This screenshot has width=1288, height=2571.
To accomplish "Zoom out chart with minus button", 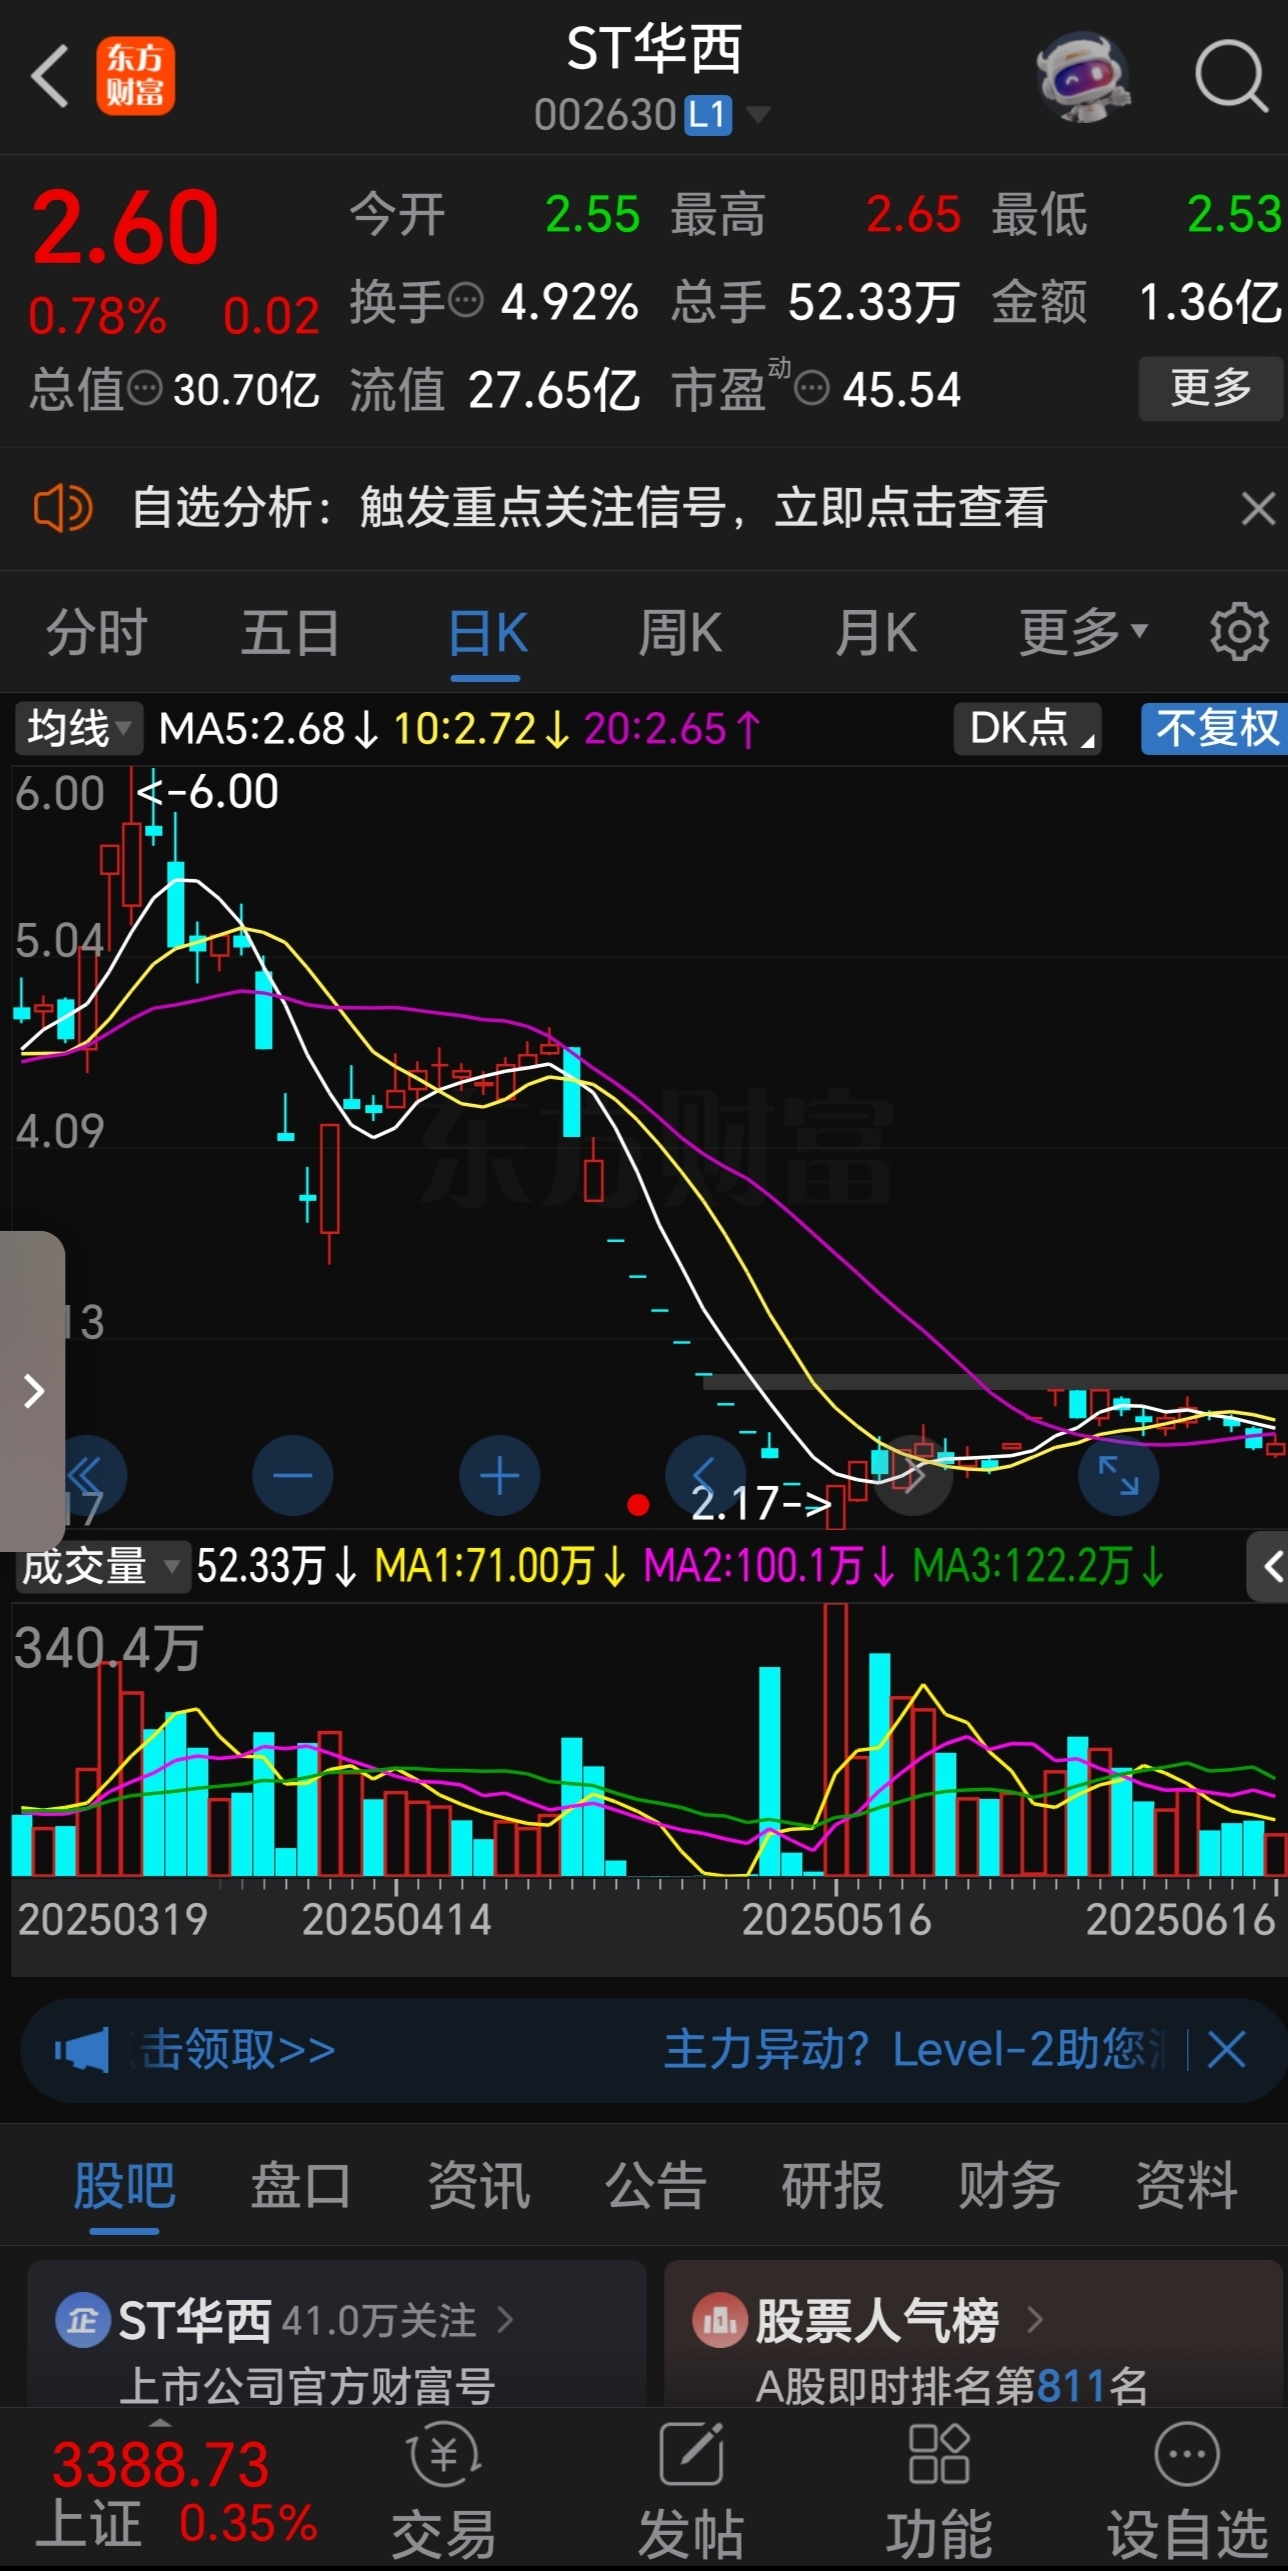I will pos(293,1476).
